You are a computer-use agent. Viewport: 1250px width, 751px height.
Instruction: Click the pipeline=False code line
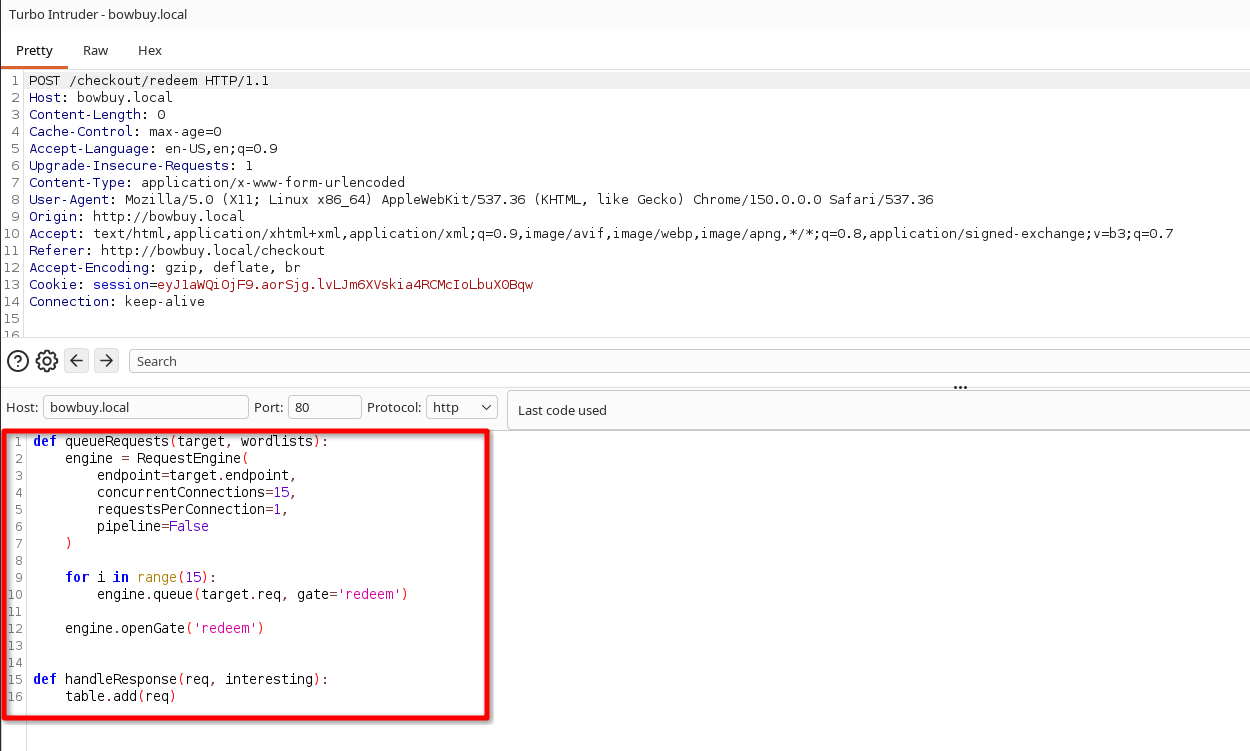(153, 526)
